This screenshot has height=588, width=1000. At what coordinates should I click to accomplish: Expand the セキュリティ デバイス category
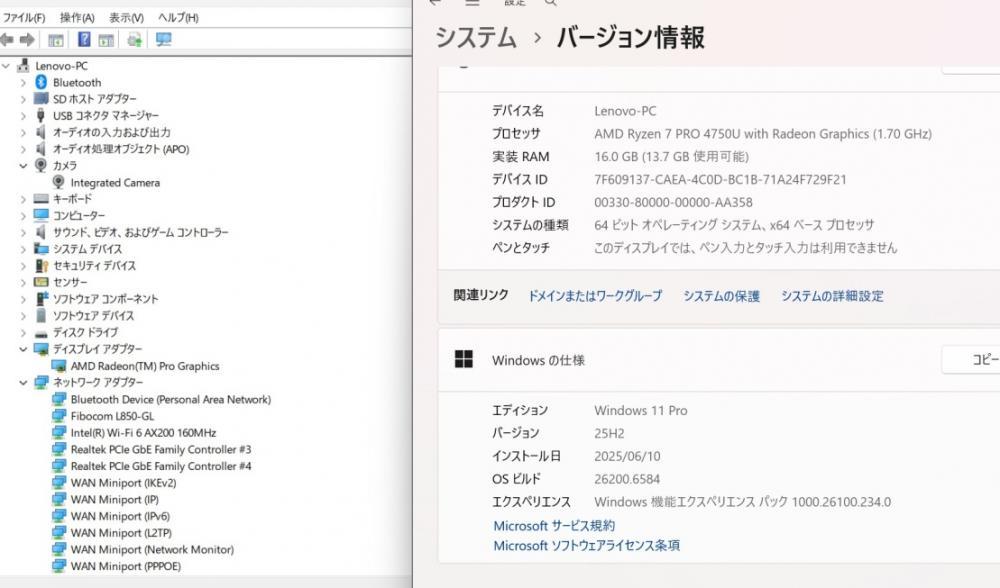tap(23, 265)
